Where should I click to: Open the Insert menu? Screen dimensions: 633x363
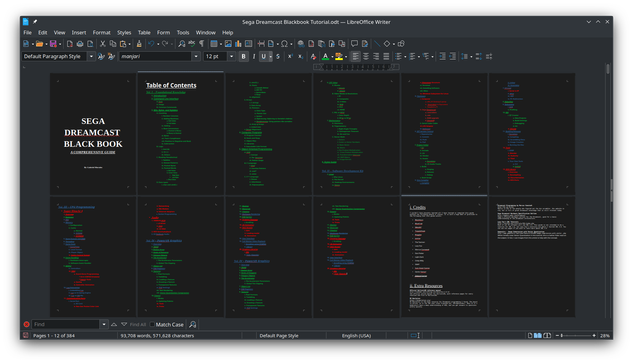click(x=79, y=33)
